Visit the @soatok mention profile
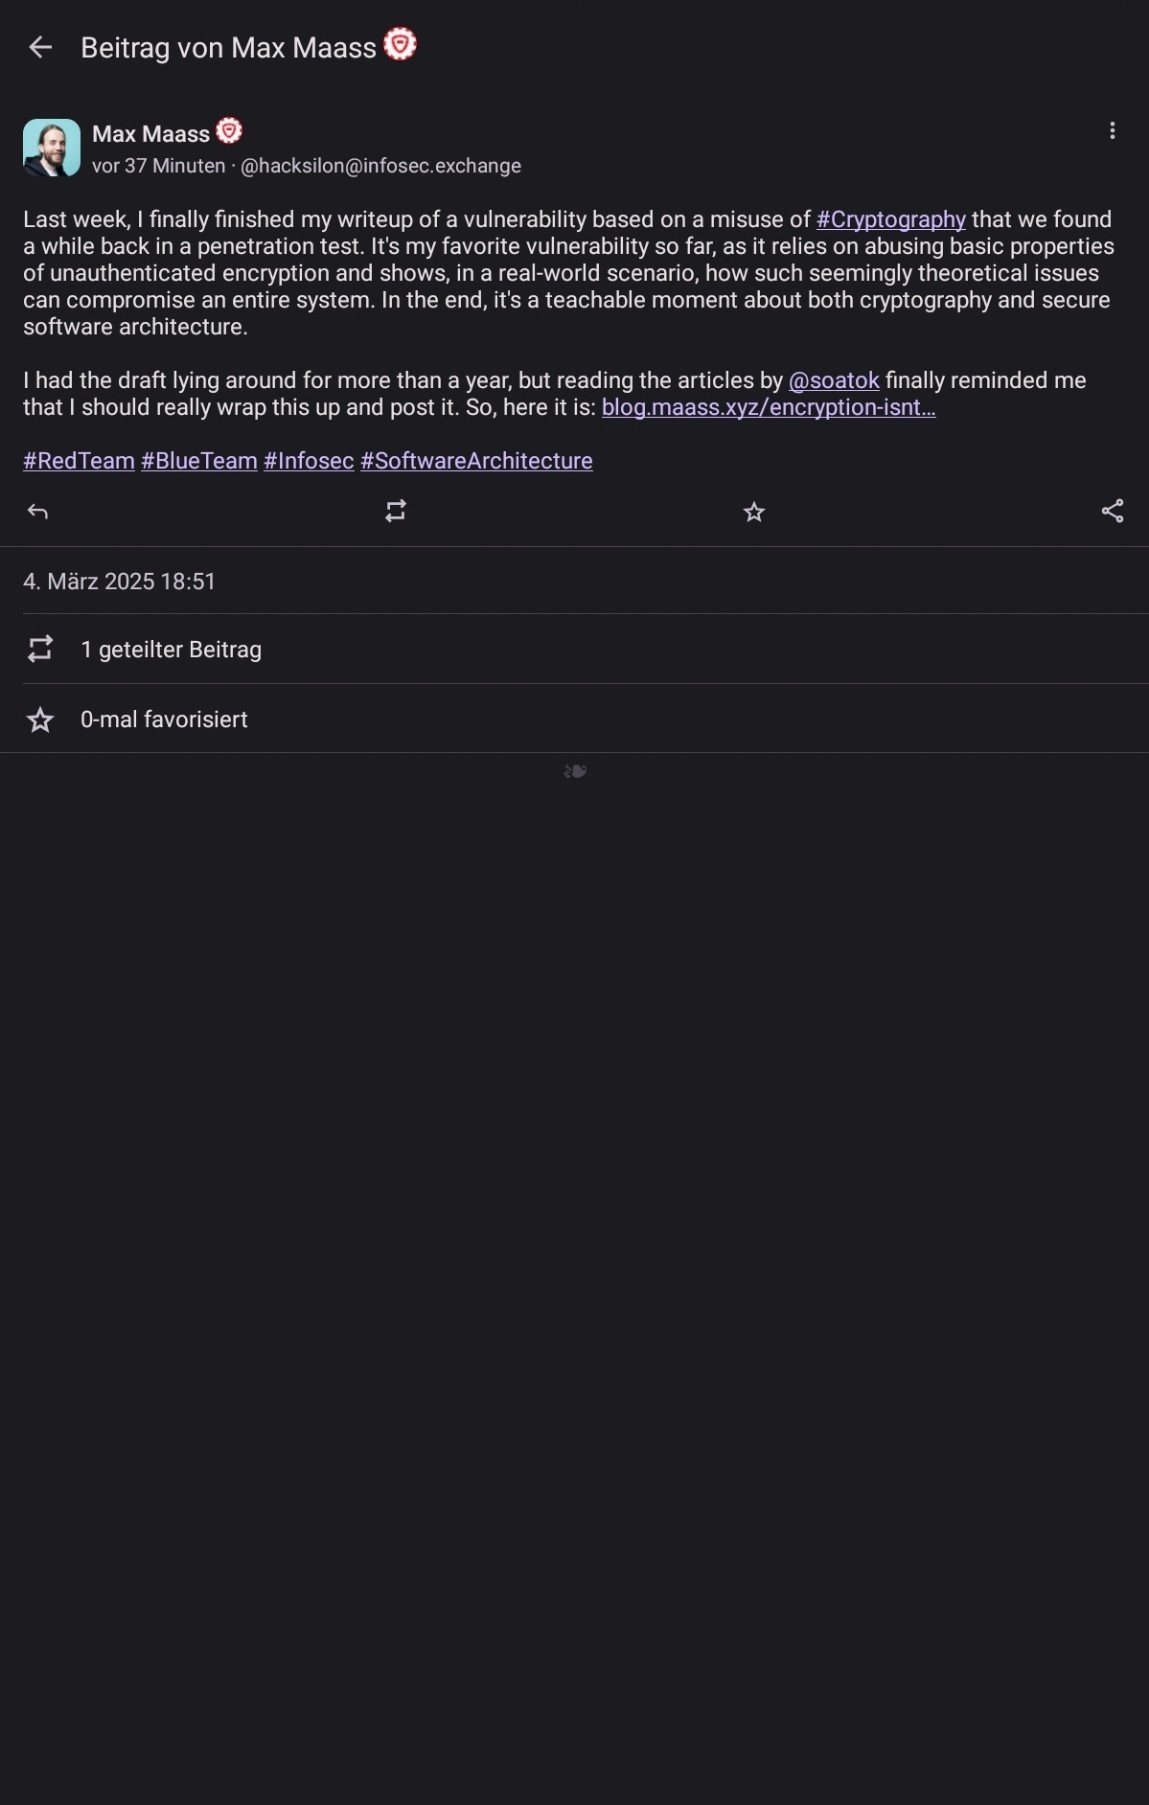This screenshot has height=1805, width=1149. (834, 380)
